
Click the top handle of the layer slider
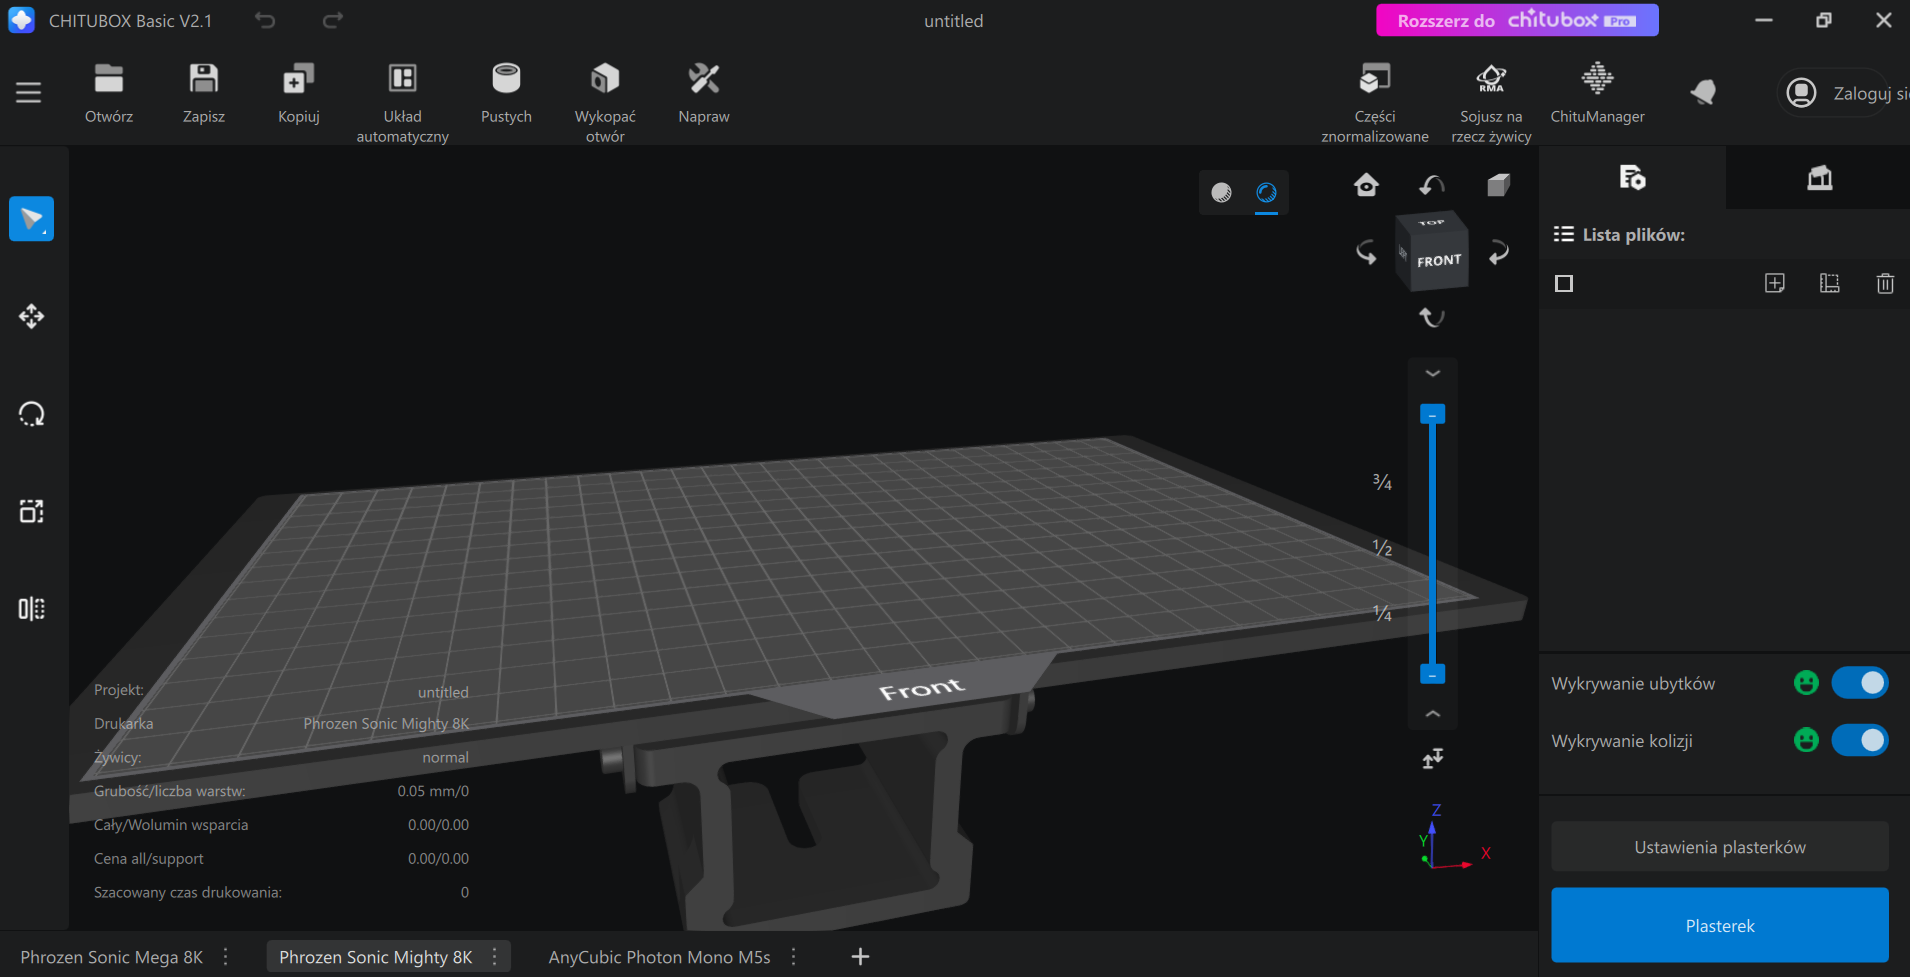(1432, 414)
